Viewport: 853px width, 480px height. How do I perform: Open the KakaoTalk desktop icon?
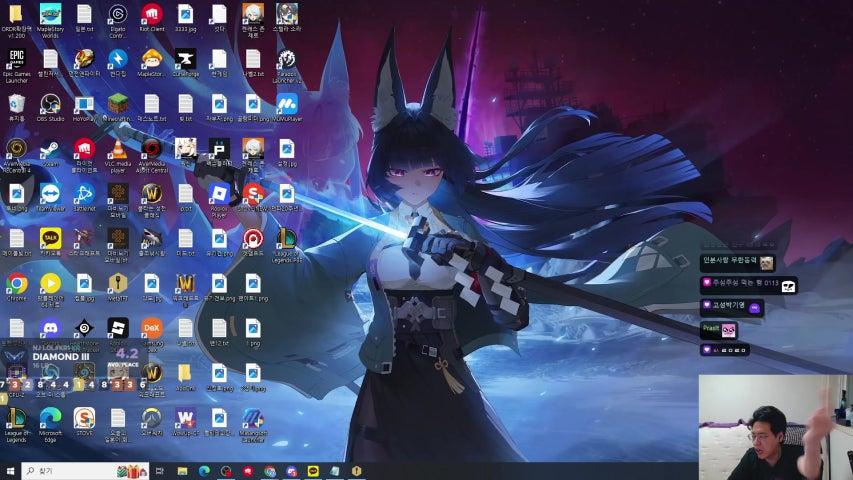(50, 238)
